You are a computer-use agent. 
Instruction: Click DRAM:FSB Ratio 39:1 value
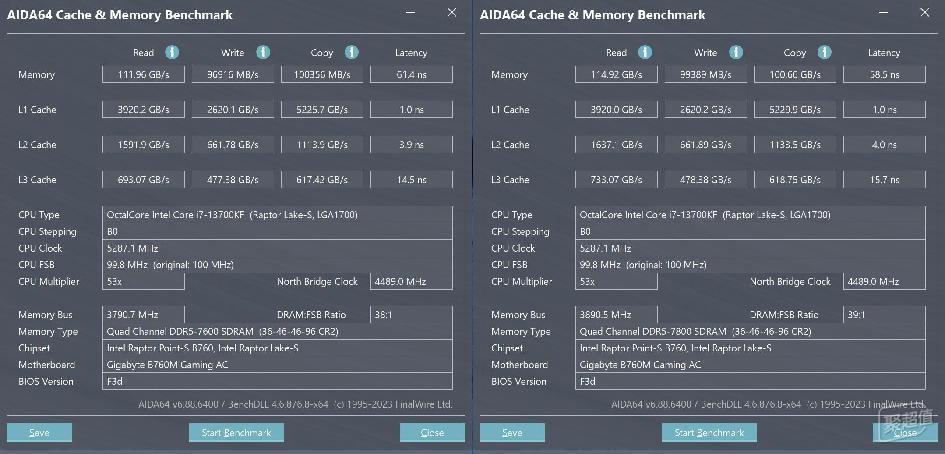[x=884, y=315]
